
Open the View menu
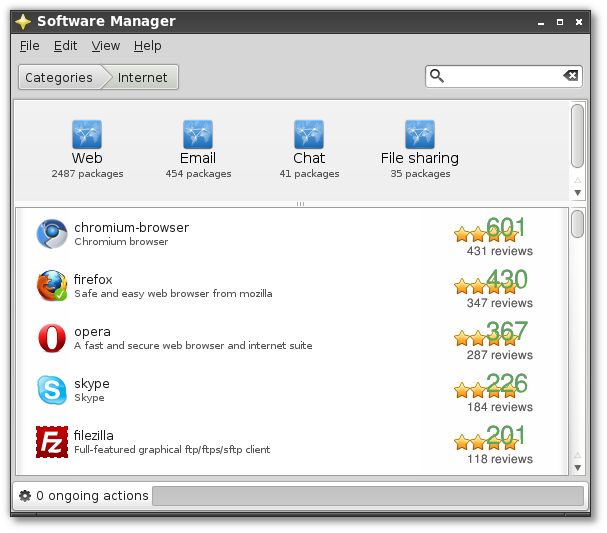point(106,46)
